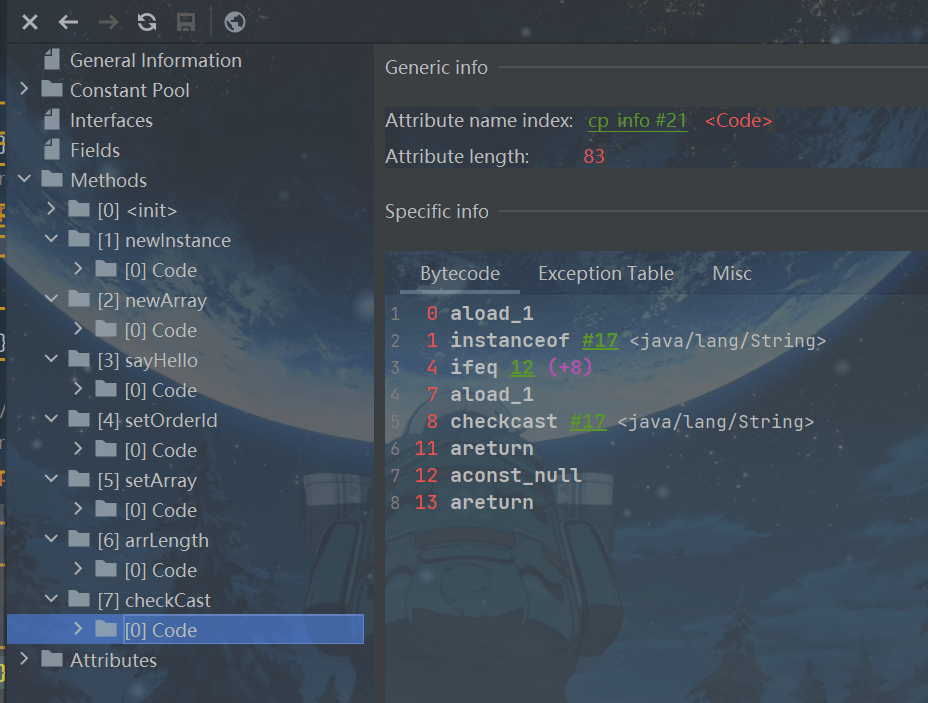Select the General Information file icon
The height and width of the screenshot is (703, 928).
point(52,60)
